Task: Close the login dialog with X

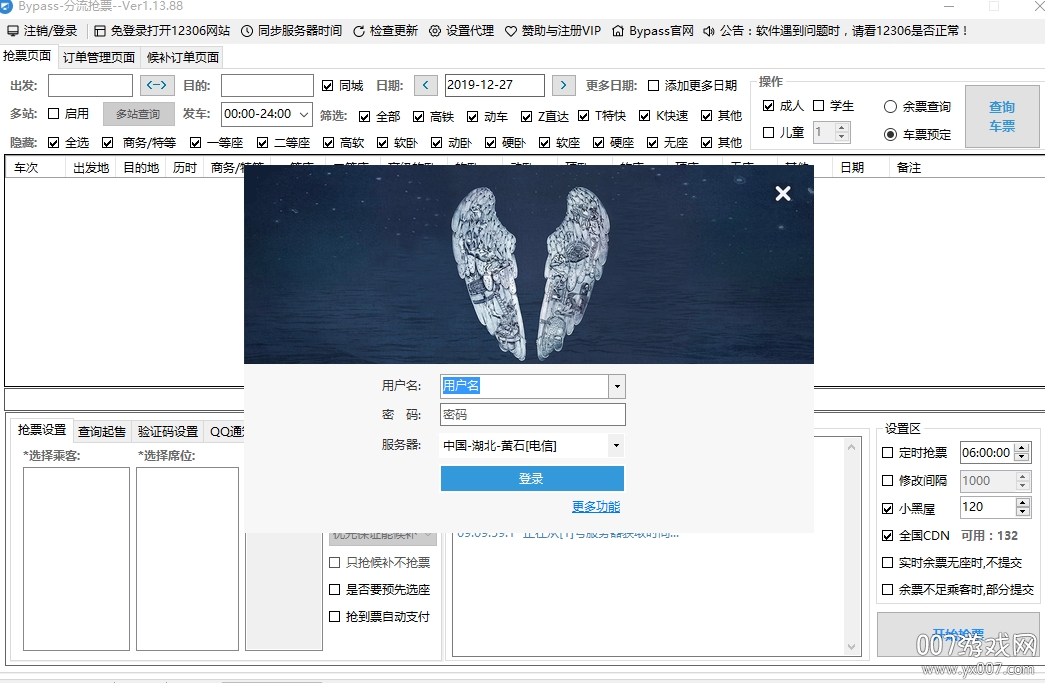Action: click(783, 193)
